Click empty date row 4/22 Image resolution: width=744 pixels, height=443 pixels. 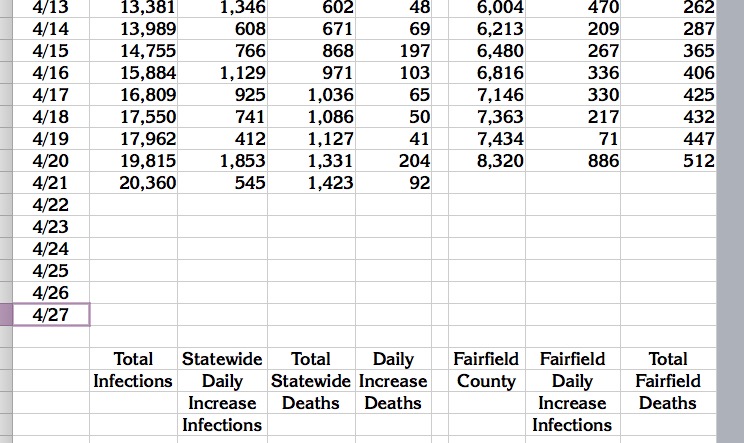(51, 204)
